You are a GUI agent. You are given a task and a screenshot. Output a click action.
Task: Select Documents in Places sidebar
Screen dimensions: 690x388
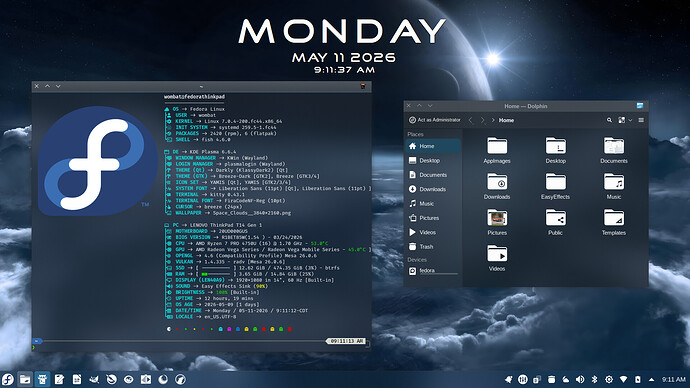(x=433, y=175)
